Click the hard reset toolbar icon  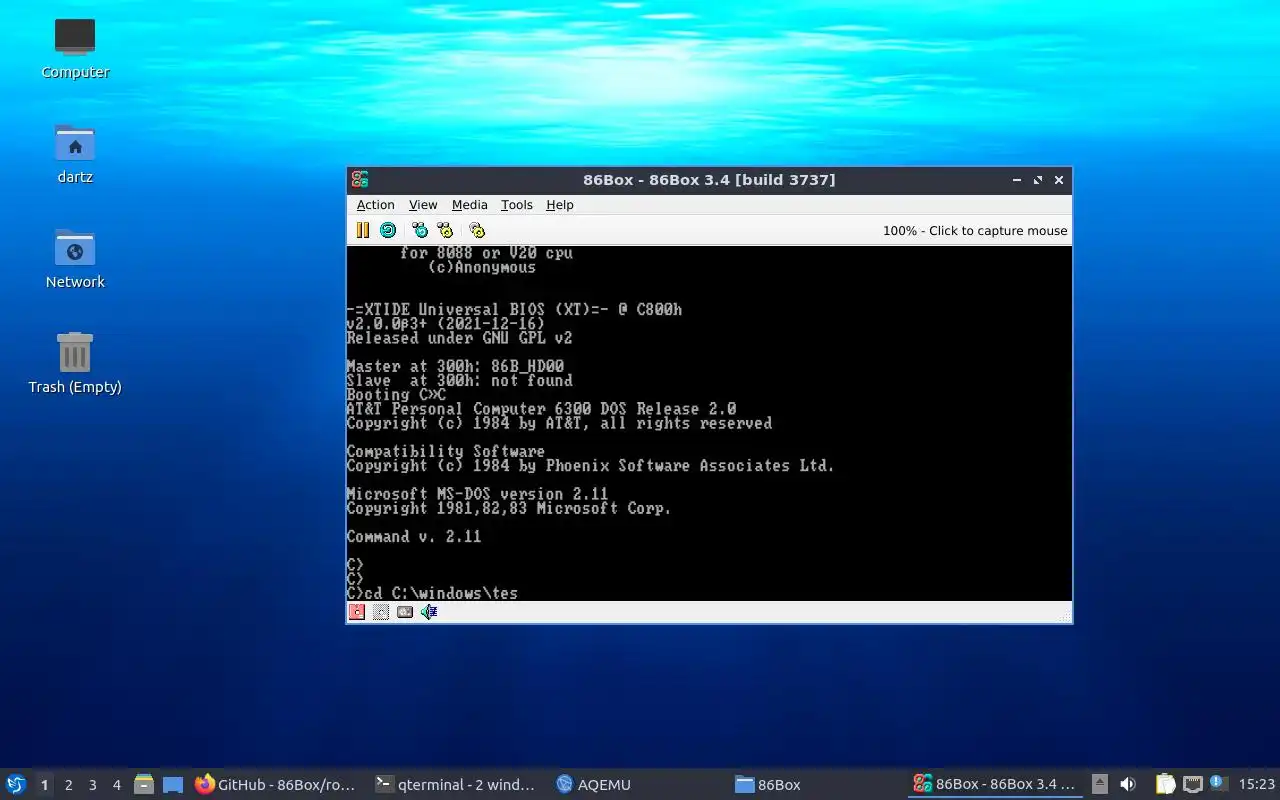(388, 230)
